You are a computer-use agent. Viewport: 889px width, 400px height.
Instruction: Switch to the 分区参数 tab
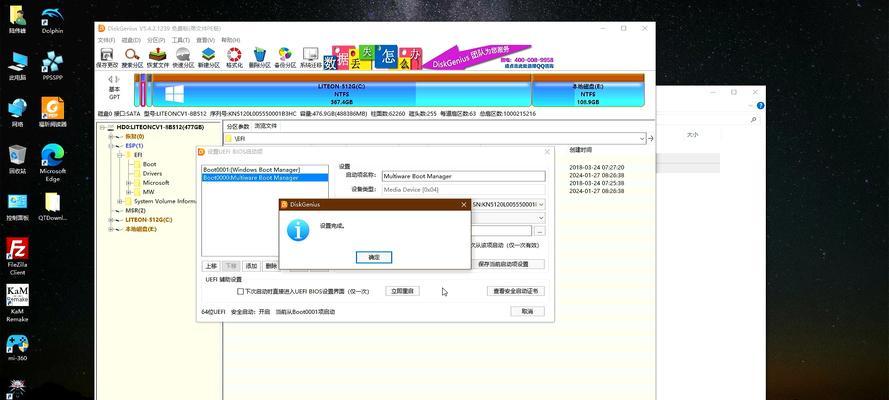[238, 126]
